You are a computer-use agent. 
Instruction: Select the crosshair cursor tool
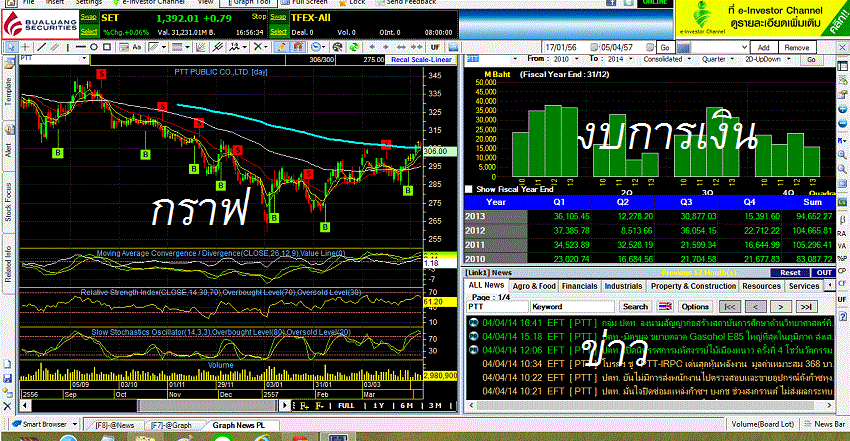point(25,47)
